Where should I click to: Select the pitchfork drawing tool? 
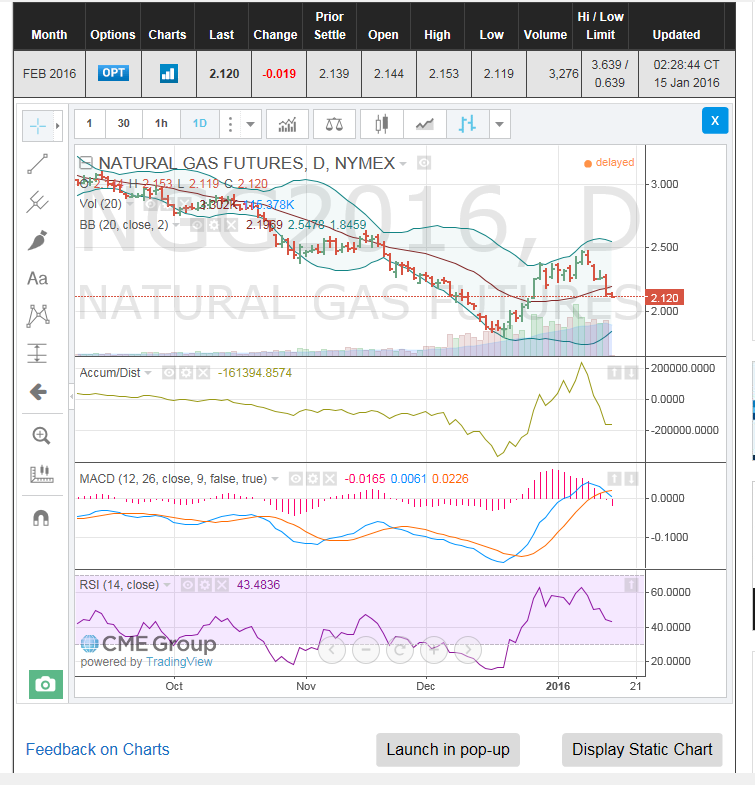click(x=38, y=202)
